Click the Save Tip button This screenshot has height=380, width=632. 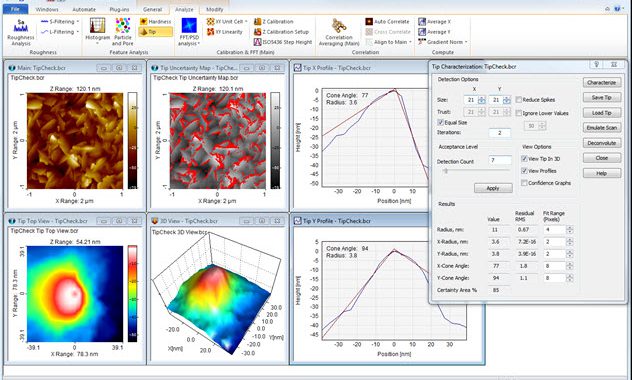coord(602,98)
